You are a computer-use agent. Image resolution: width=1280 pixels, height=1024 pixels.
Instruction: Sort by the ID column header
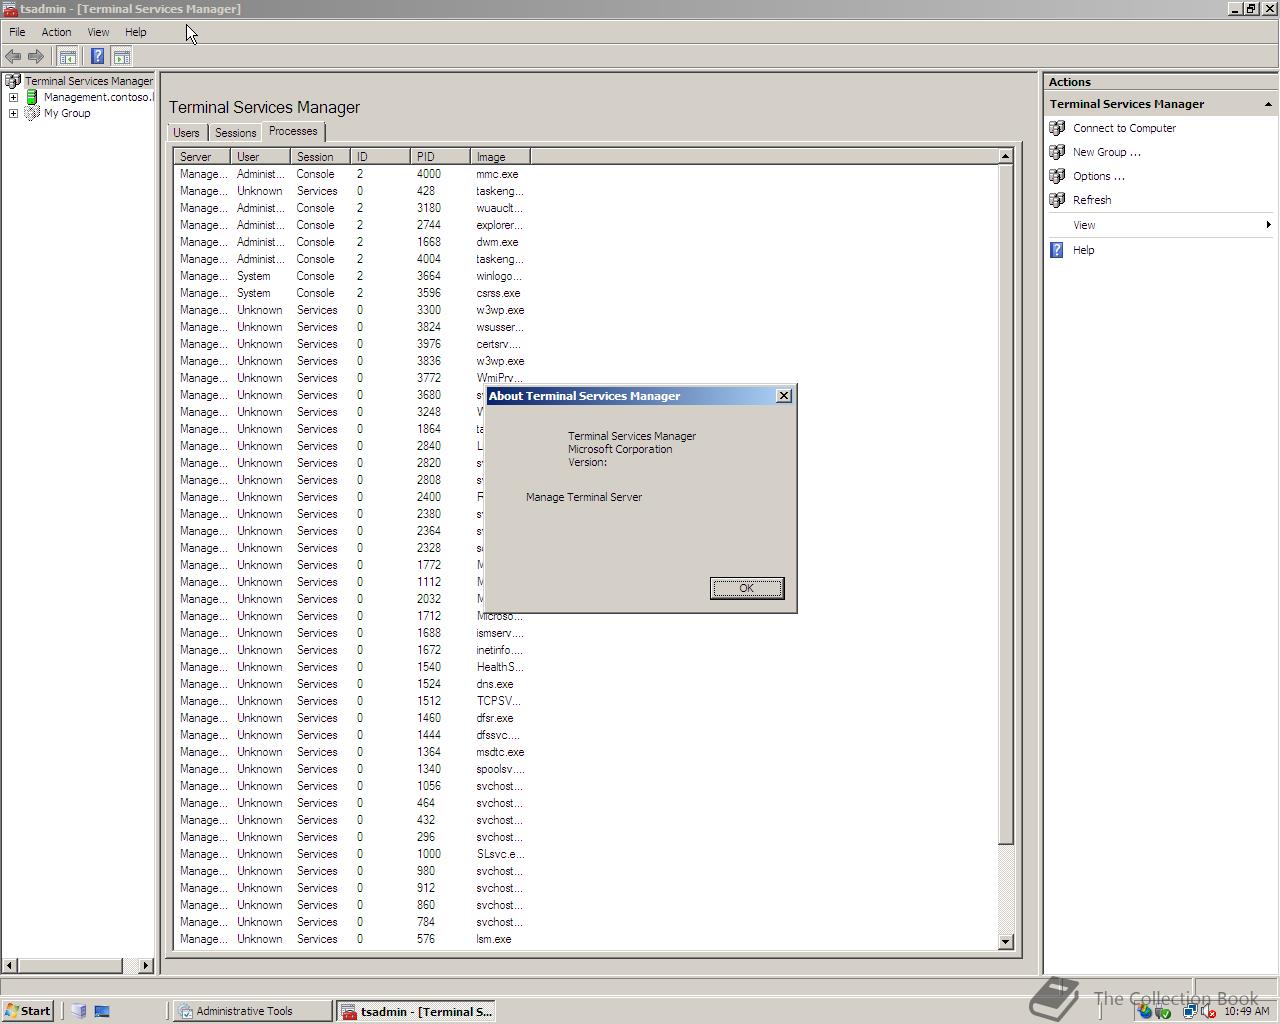pos(381,157)
